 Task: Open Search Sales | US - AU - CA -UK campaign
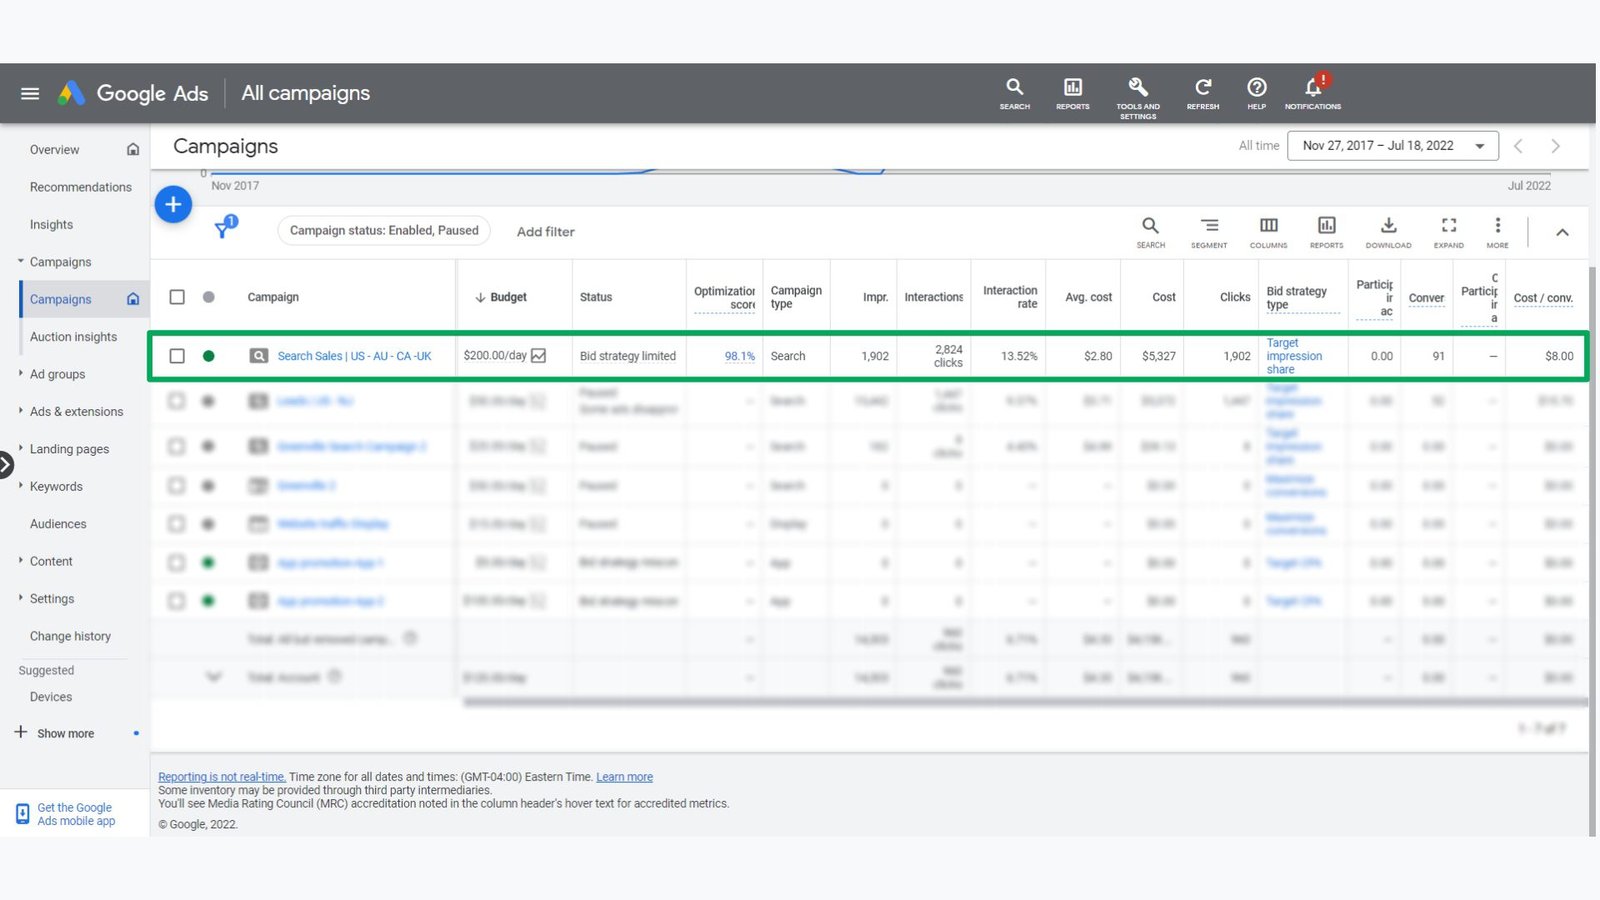pos(354,356)
